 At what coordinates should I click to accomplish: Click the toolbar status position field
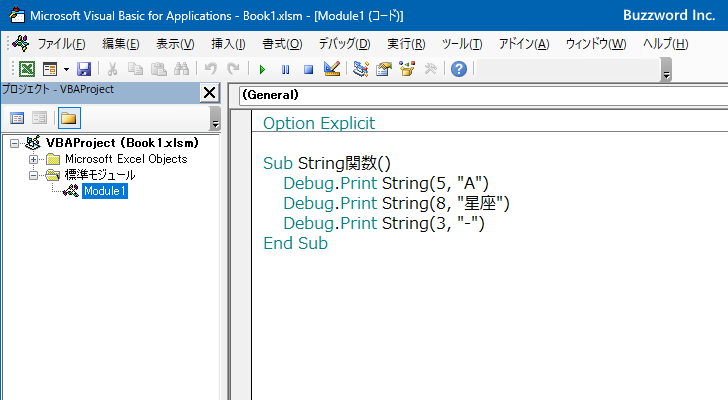pyautogui.click(x=567, y=69)
